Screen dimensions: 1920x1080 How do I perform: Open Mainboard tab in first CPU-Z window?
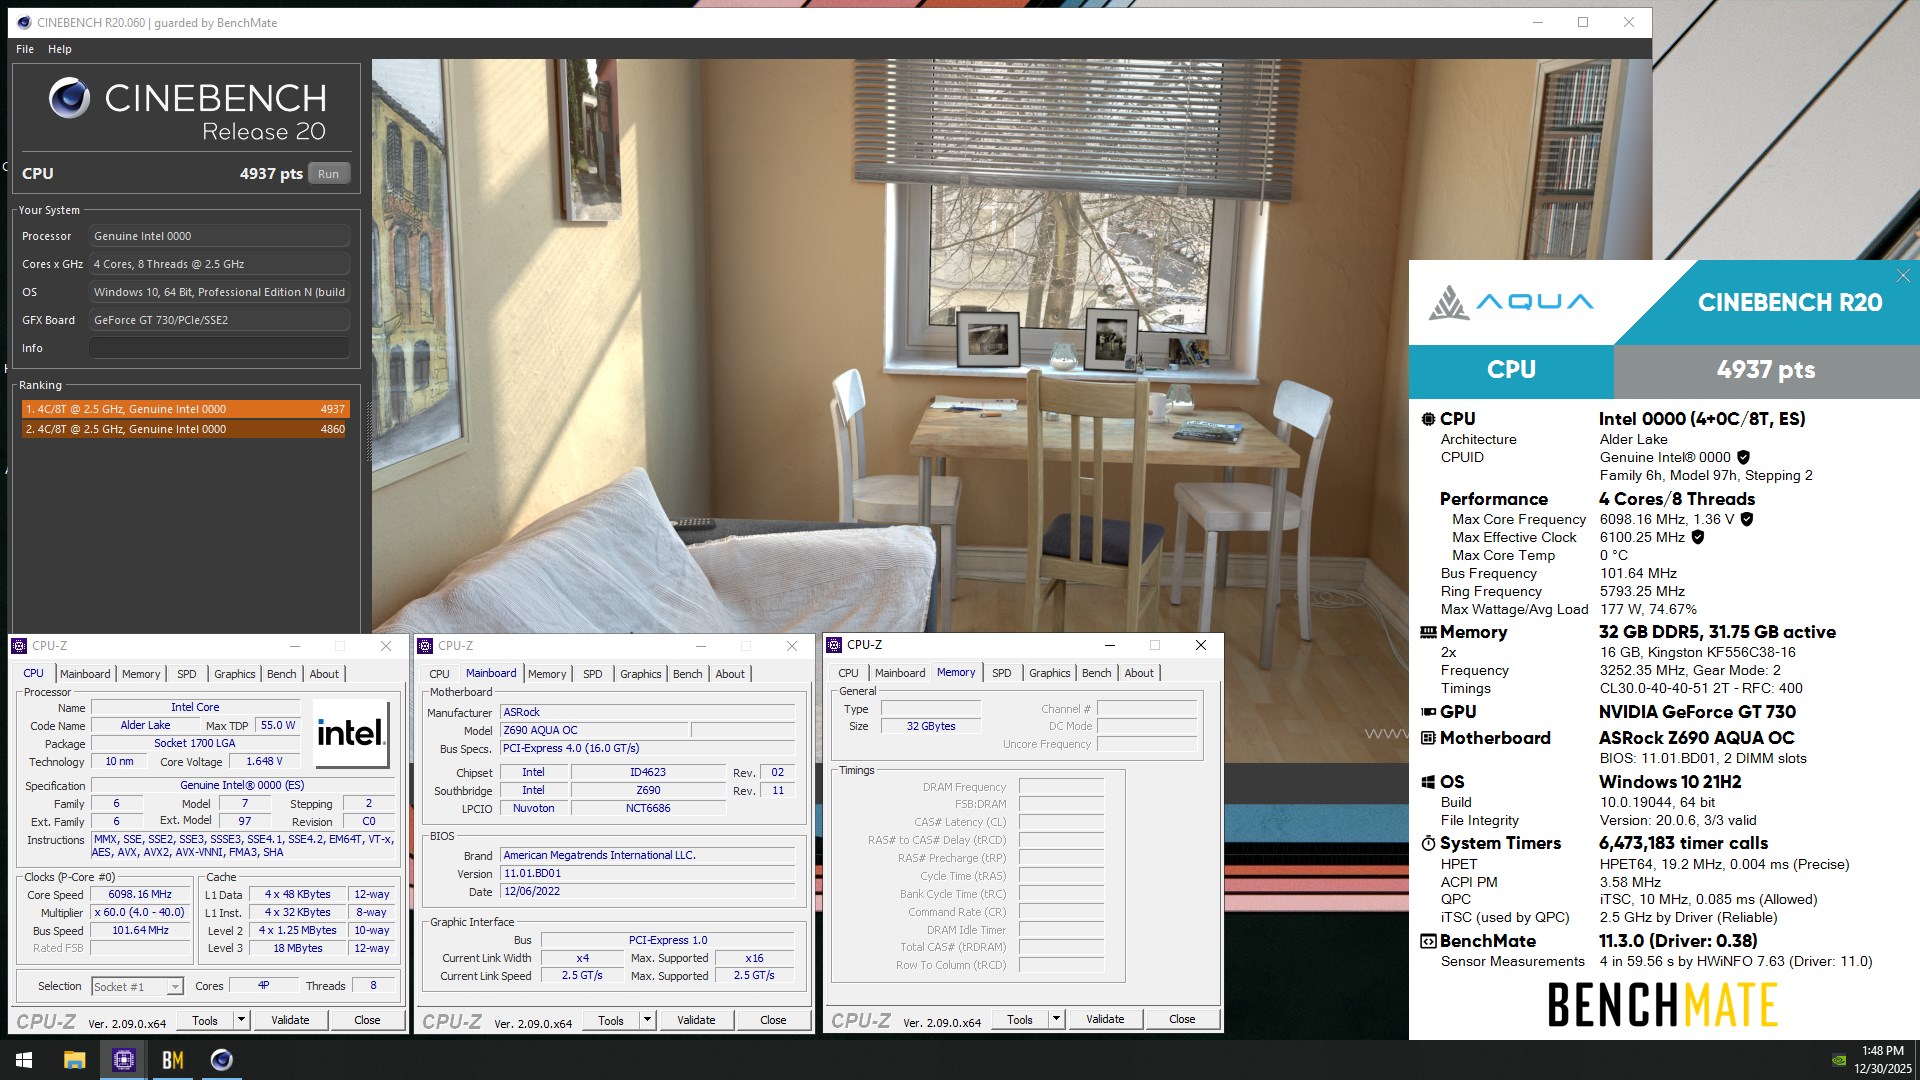(x=85, y=674)
